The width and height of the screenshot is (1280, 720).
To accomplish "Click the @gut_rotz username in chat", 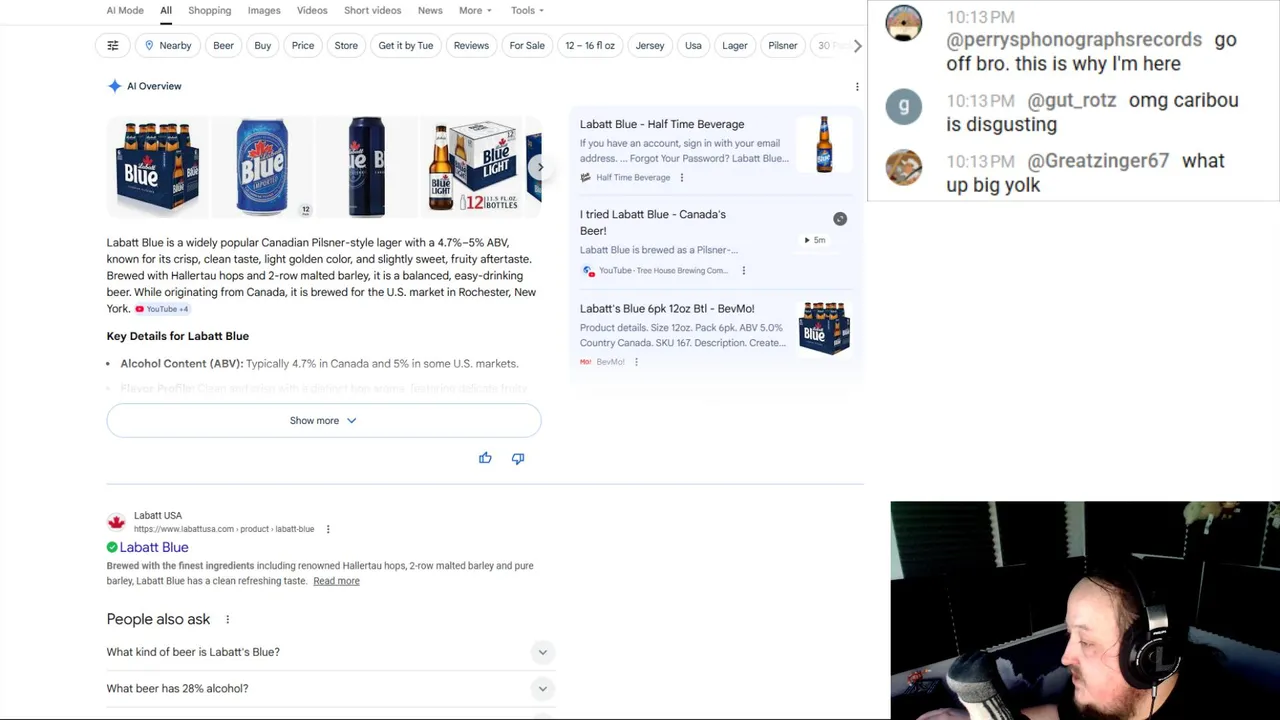I will (x=1072, y=100).
